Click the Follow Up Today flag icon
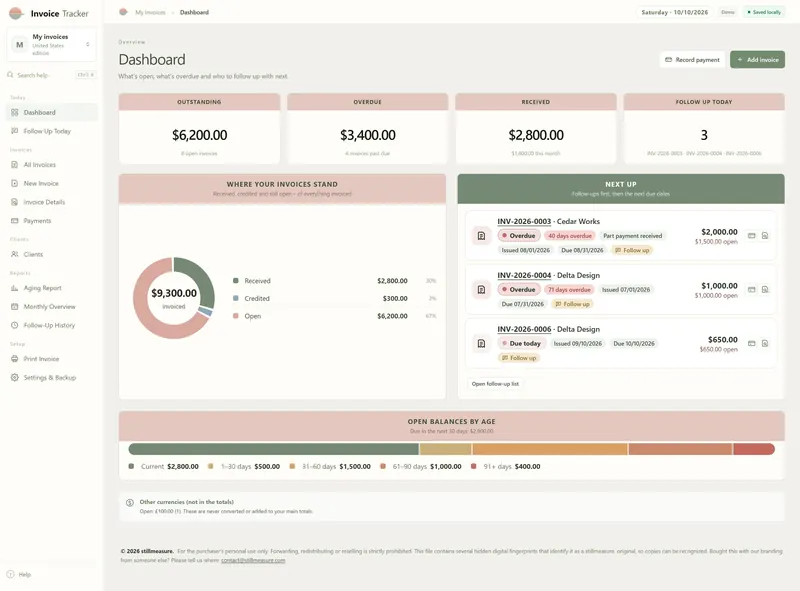Viewport: 800px width, 591px height. tap(14, 131)
